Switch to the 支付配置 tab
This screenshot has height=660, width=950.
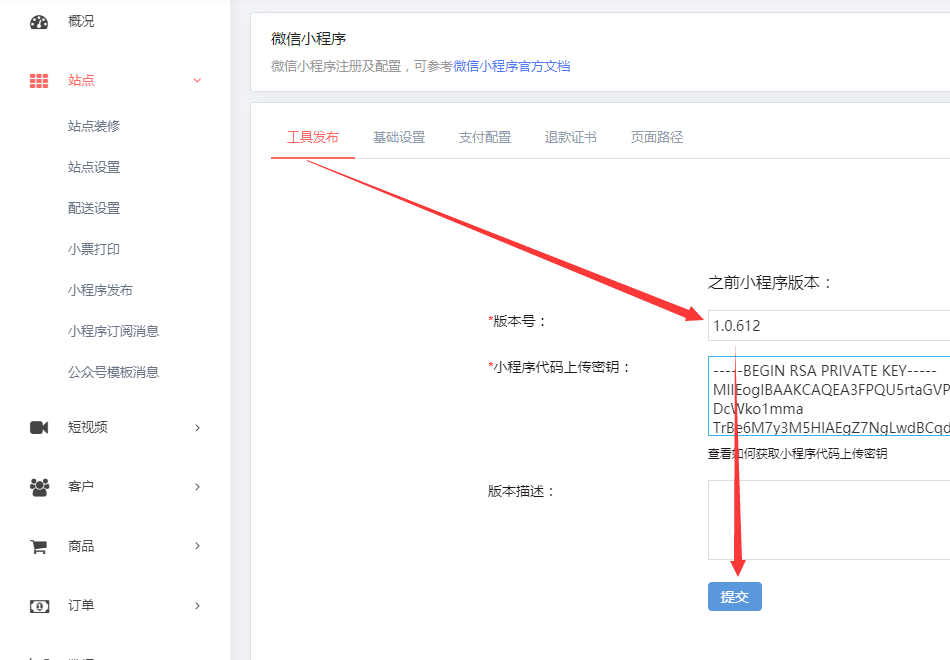pyautogui.click(x=485, y=138)
